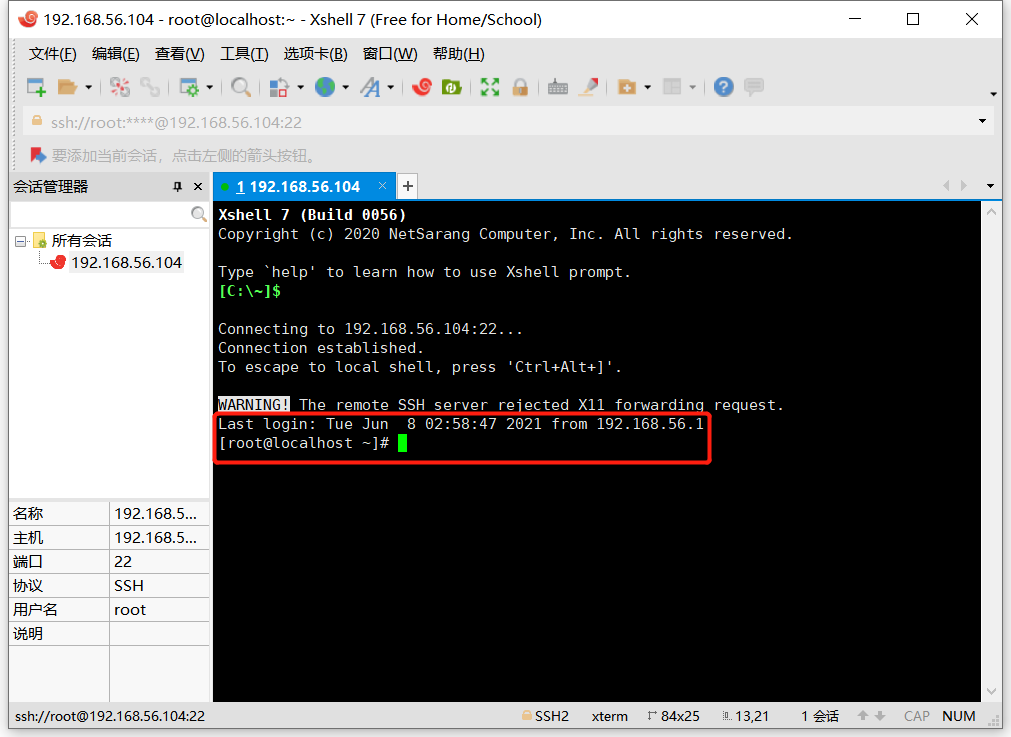This screenshot has height=737, width=1011.
Task: Click the tab layout arrangement icon
Action: pos(672,87)
